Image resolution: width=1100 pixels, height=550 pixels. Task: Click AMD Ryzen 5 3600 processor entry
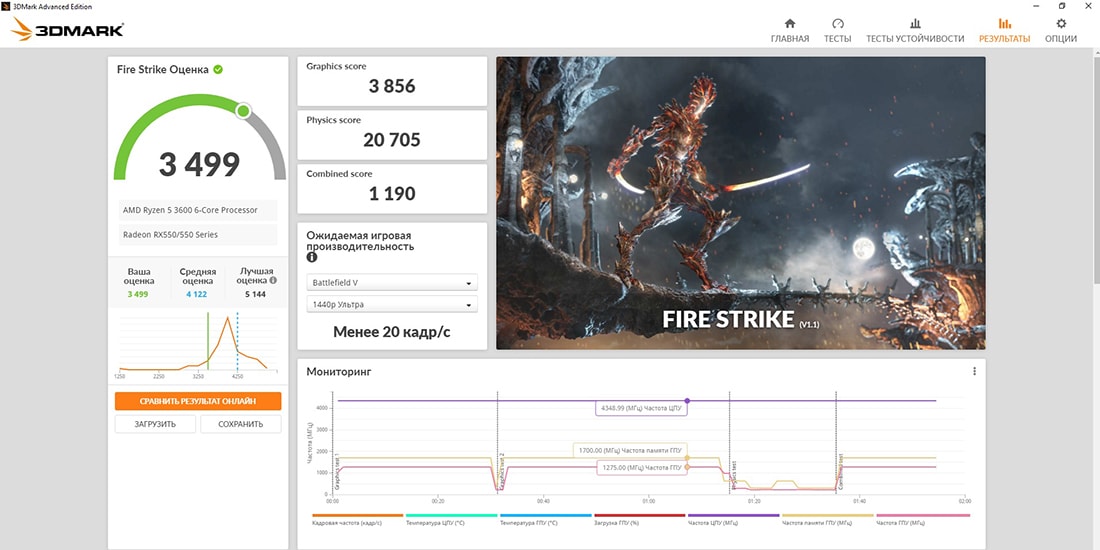pos(198,210)
